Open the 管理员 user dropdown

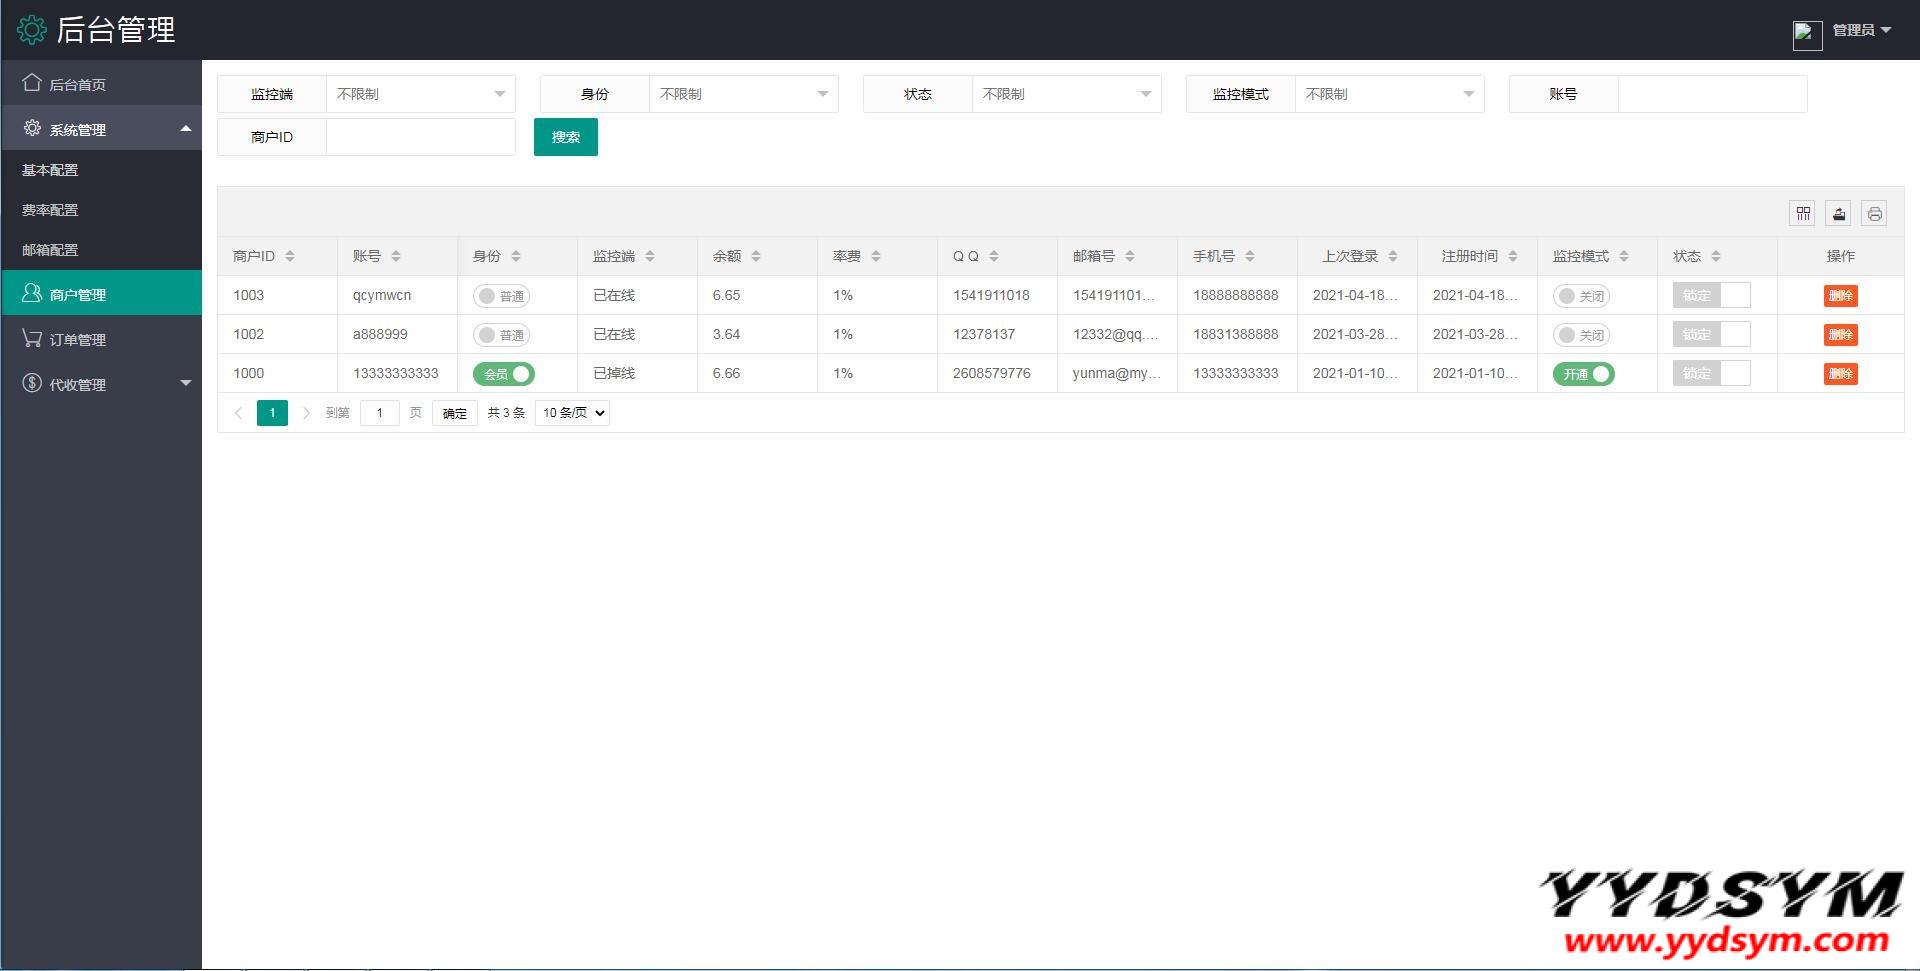(x=1861, y=30)
